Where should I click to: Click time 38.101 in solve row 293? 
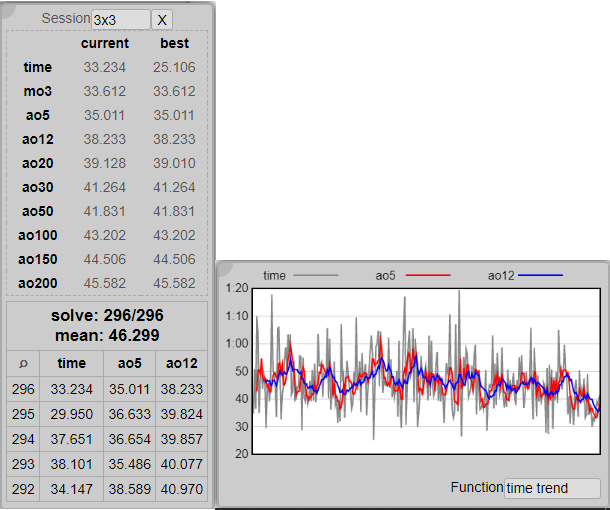(72, 464)
